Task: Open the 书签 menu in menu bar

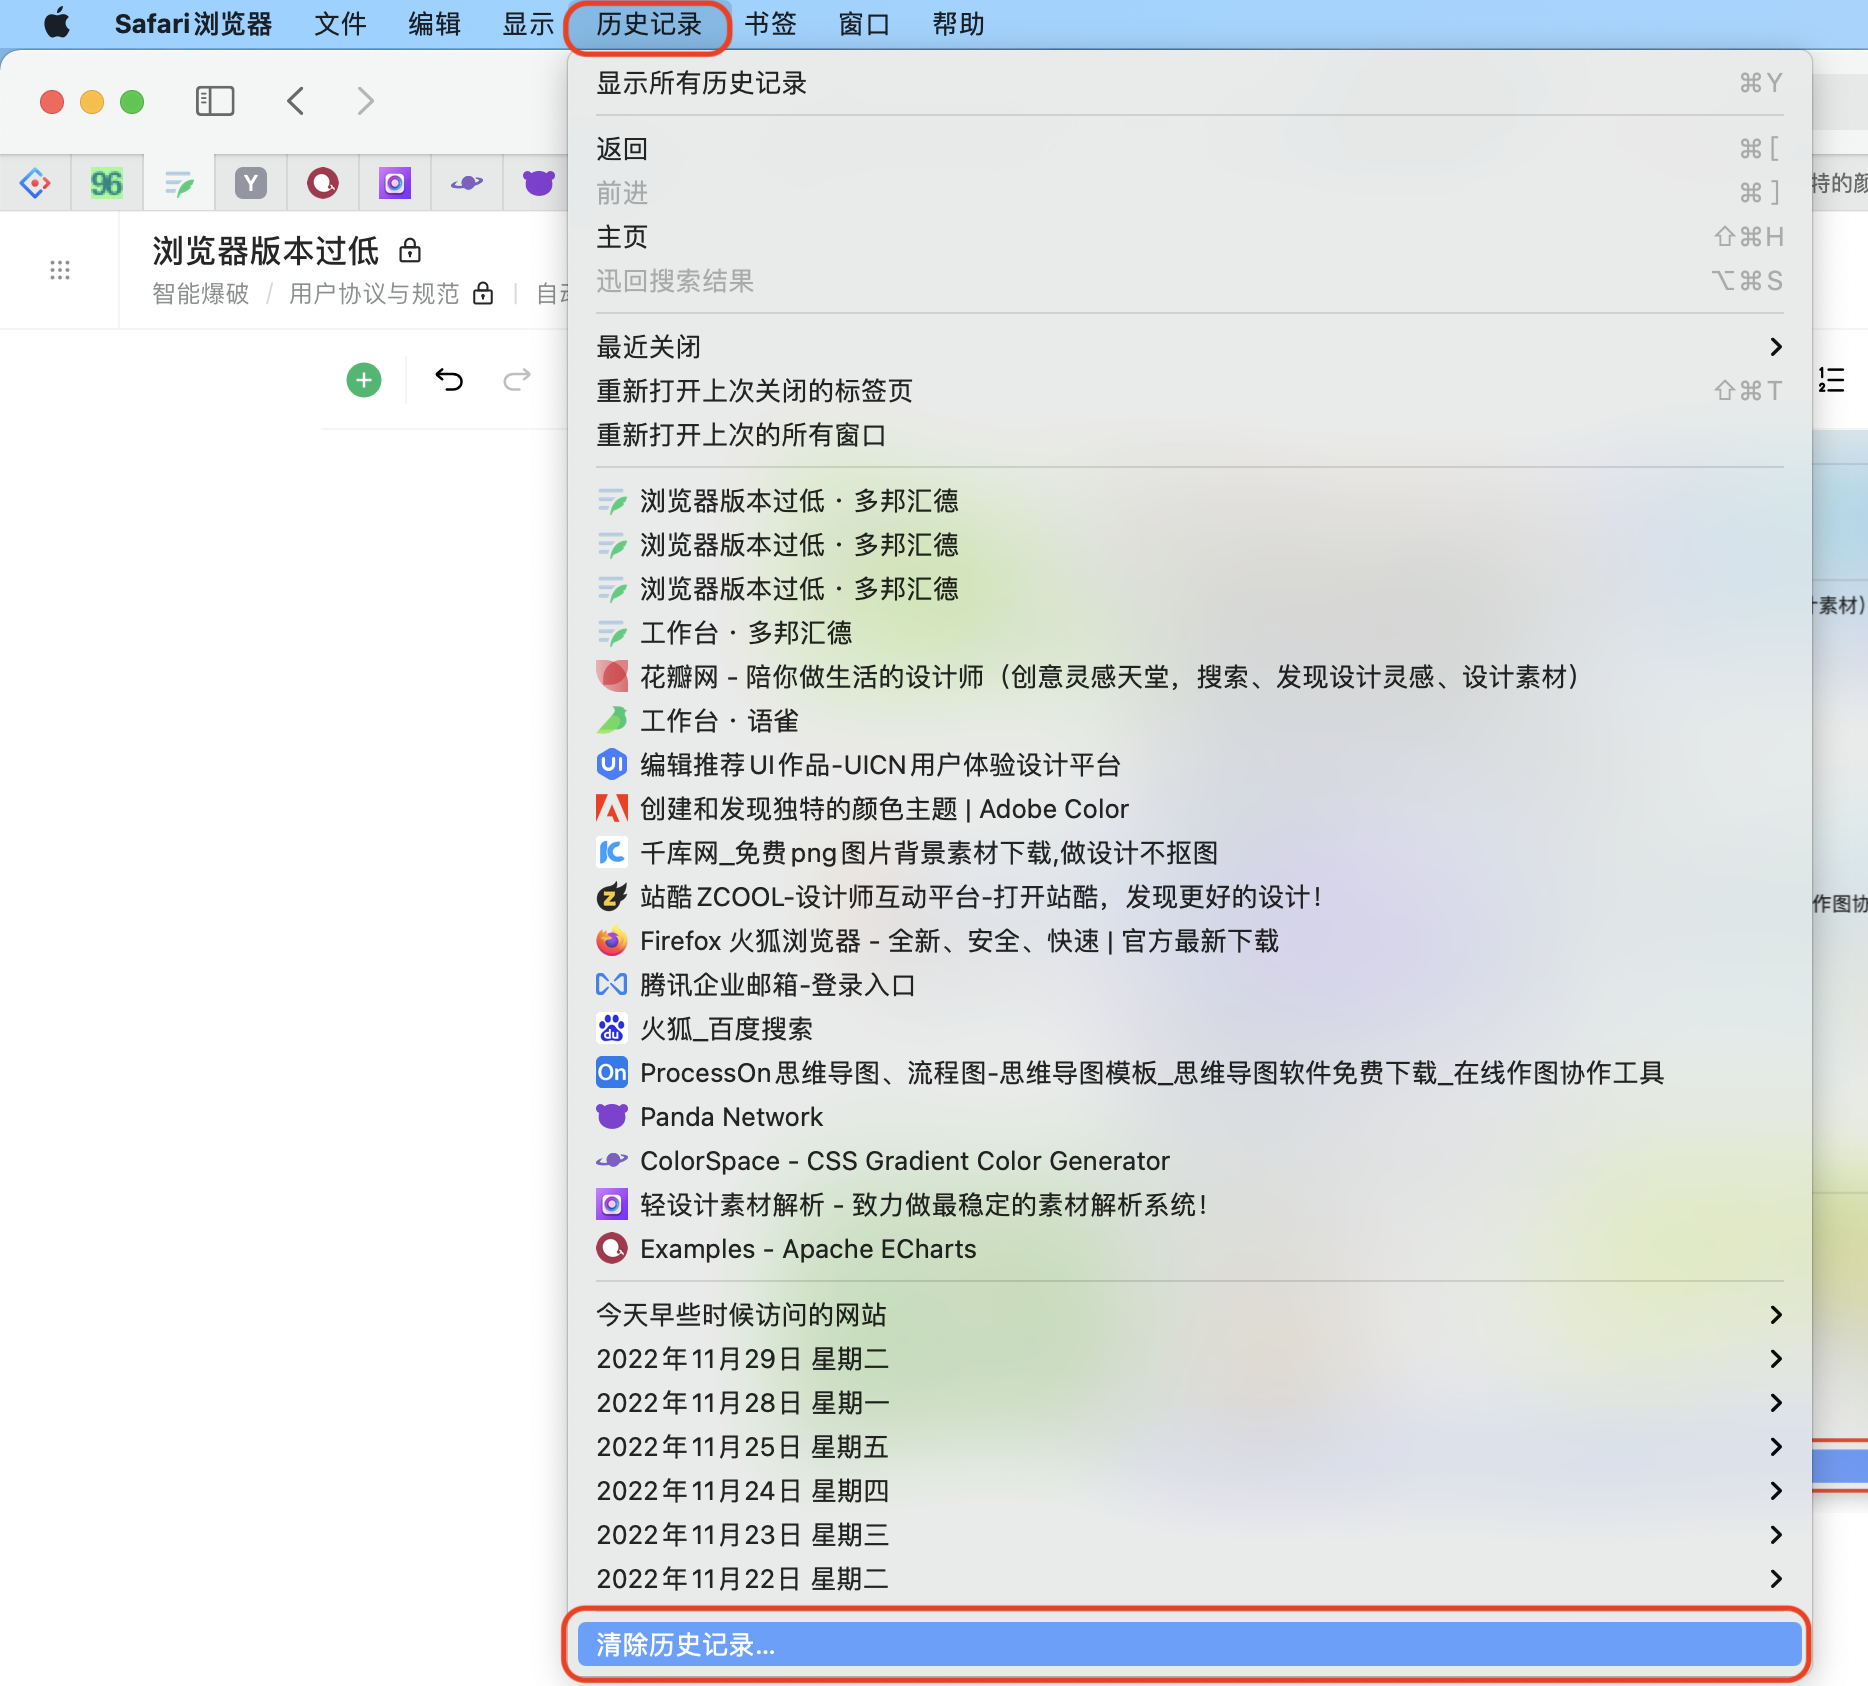Action: [x=770, y=24]
